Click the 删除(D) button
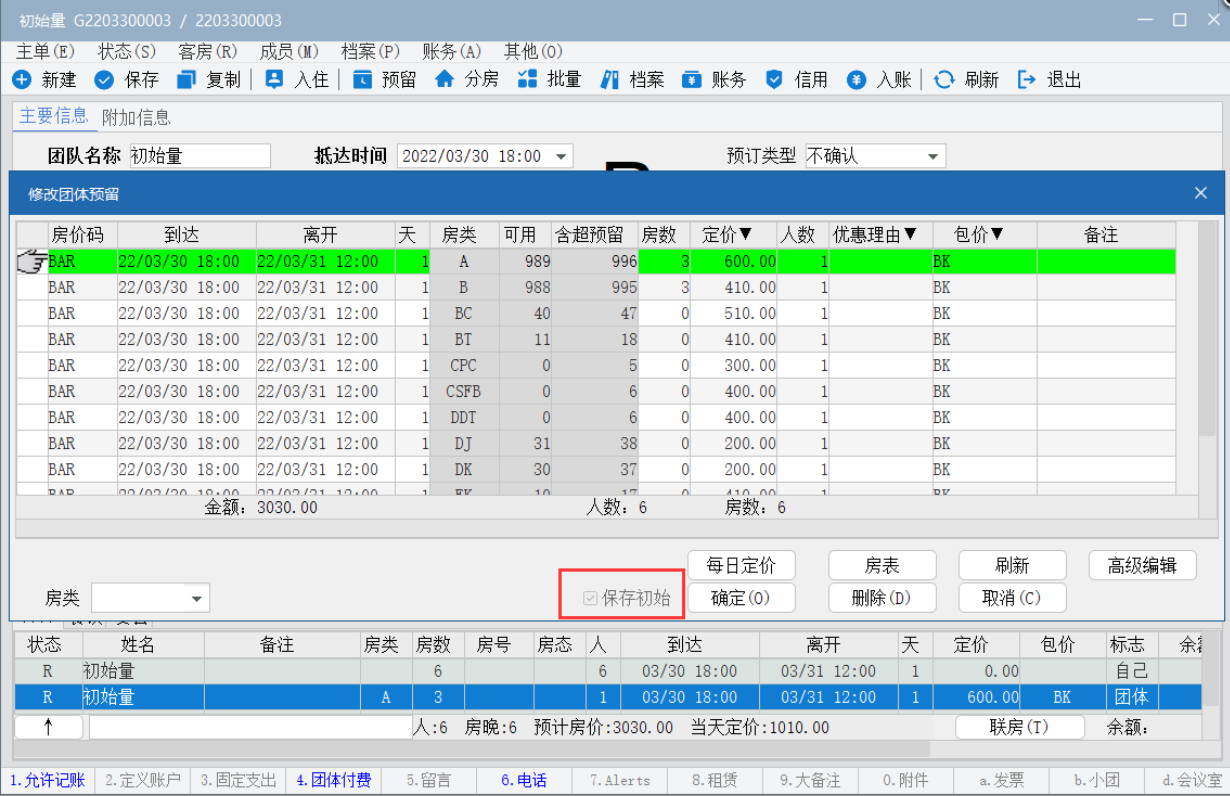This screenshot has height=796, width=1230. coord(882,598)
